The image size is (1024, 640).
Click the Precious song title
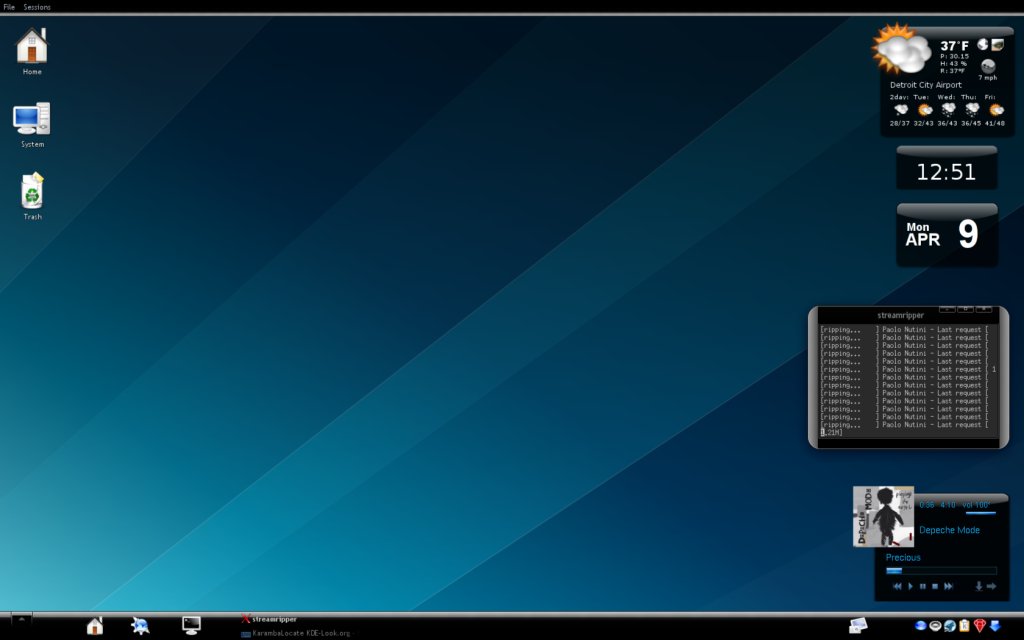903,557
